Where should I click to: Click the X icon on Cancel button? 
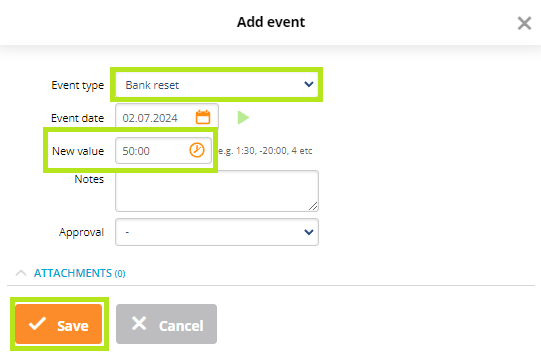click(x=139, y=324)
